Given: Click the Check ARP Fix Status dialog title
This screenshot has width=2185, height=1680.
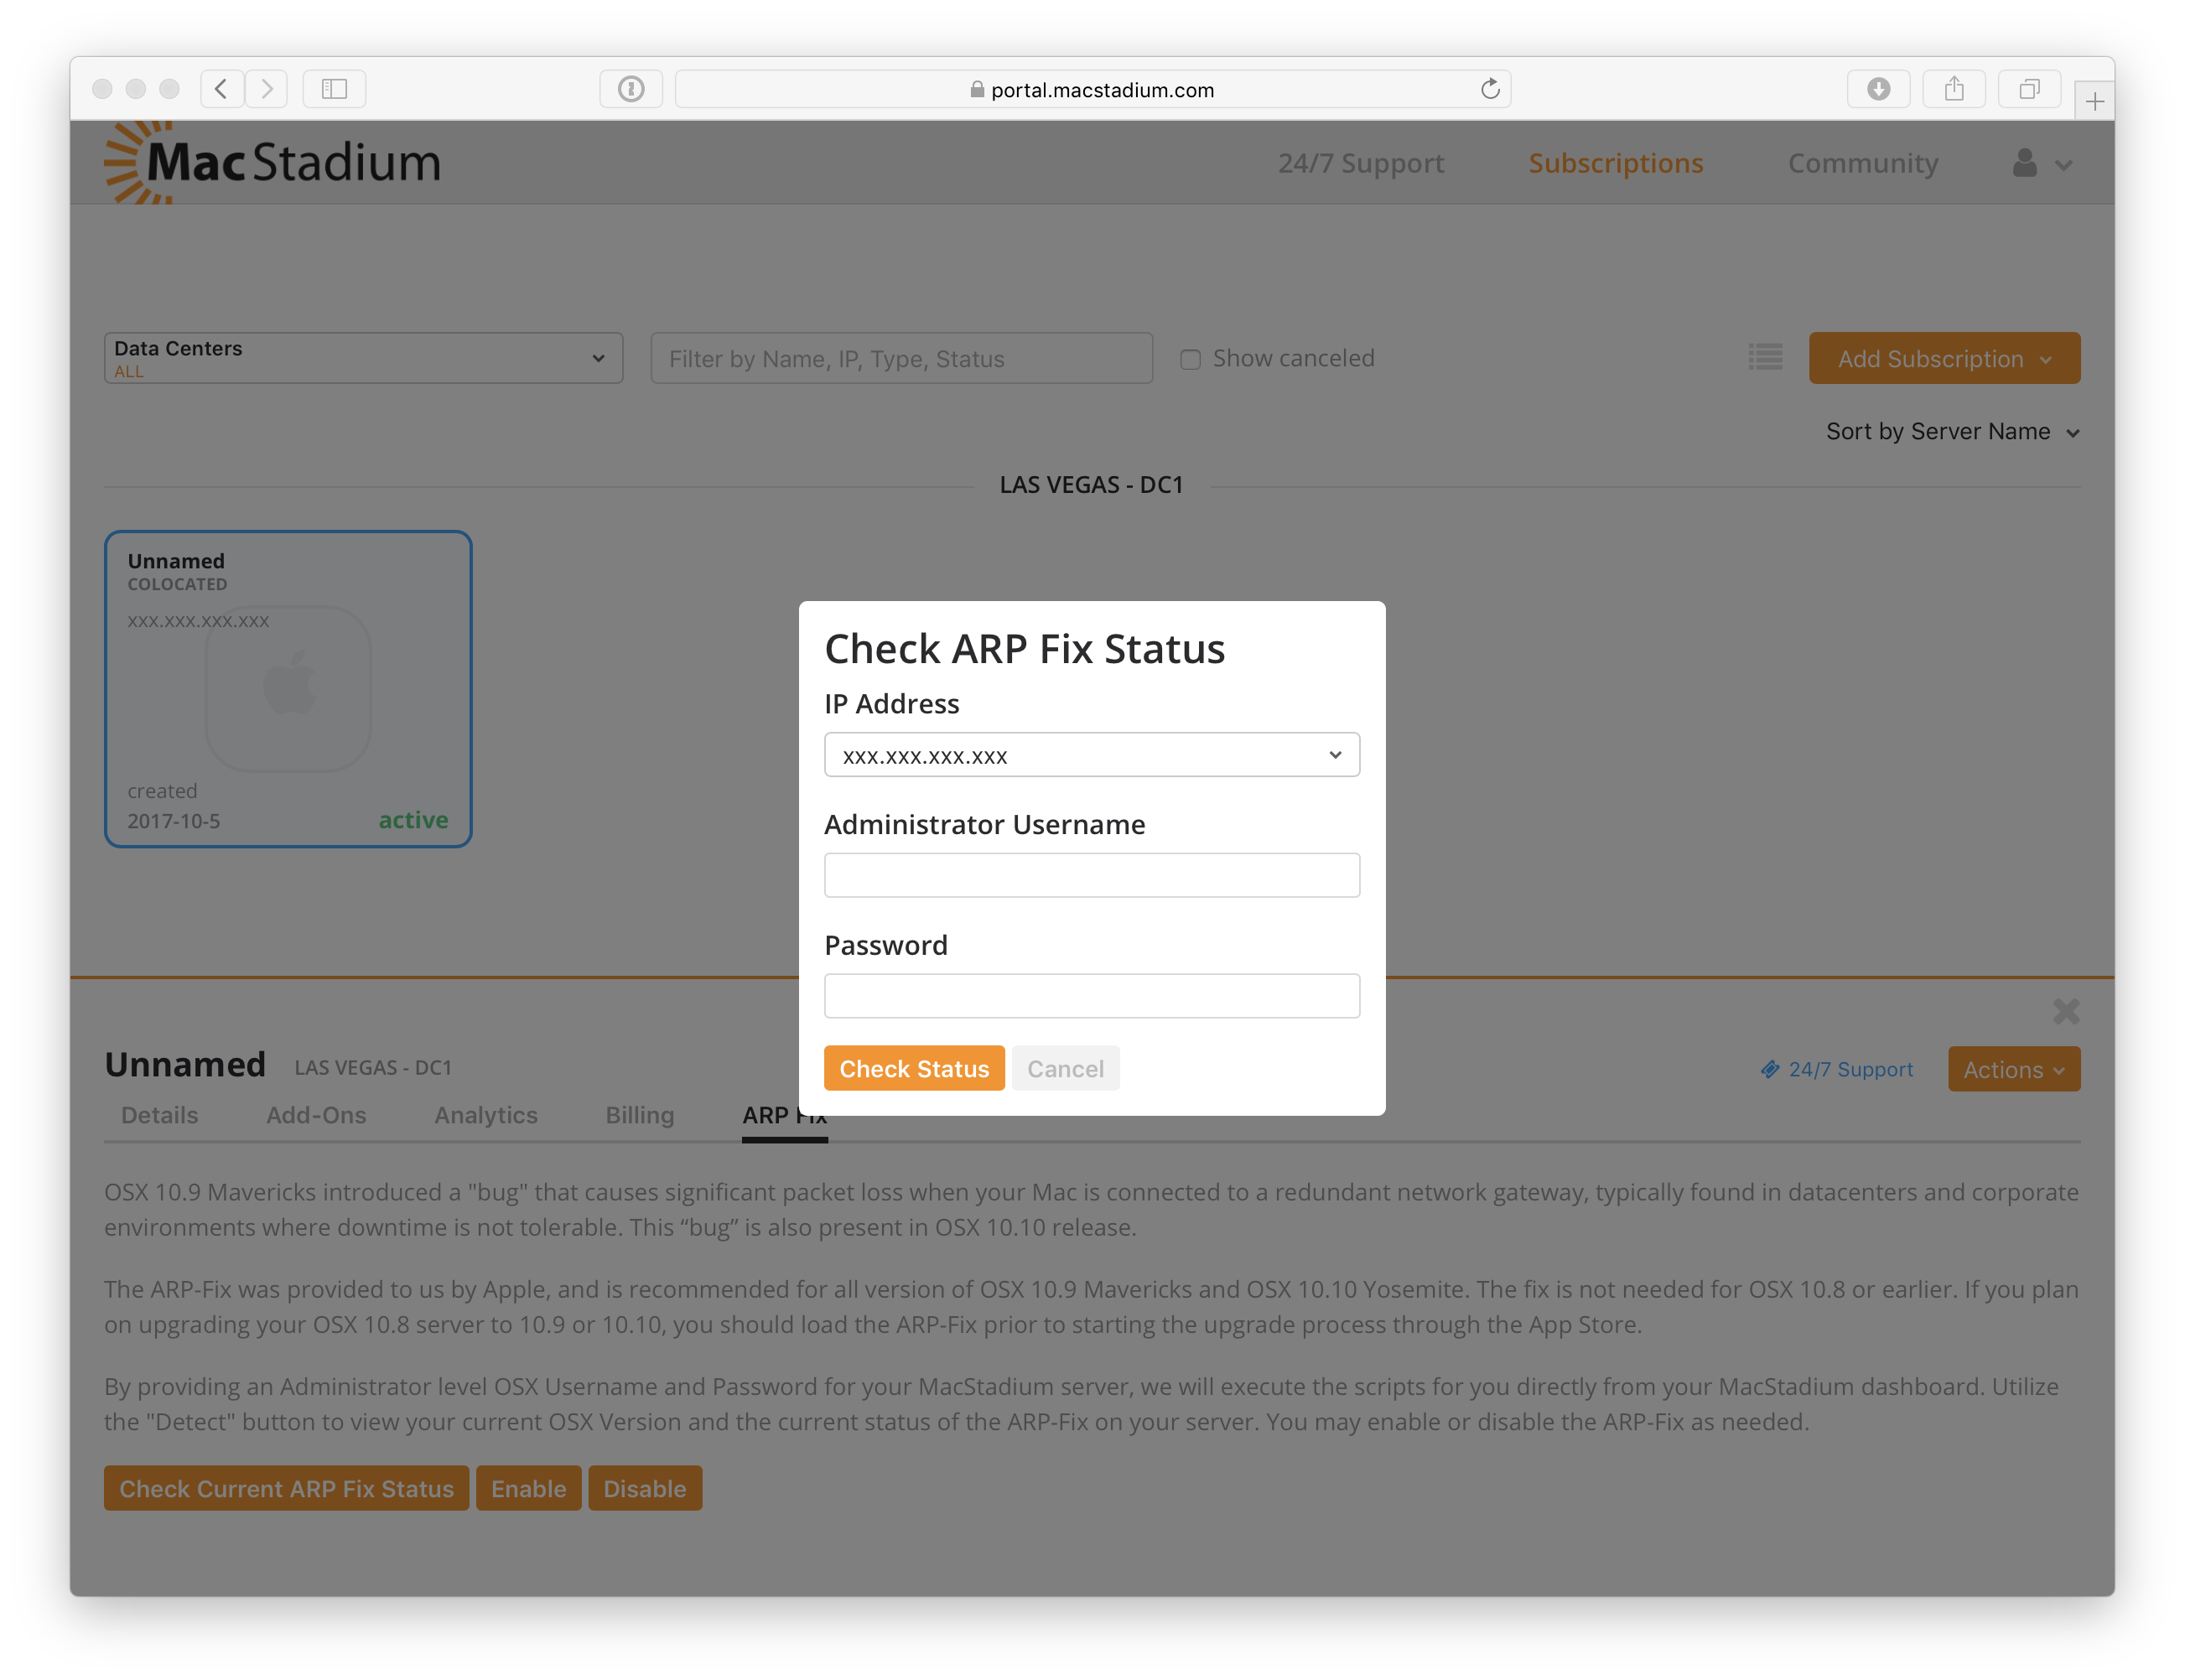Looking at the screenshot, I should pyautogui.click(x=1024, y=649).
